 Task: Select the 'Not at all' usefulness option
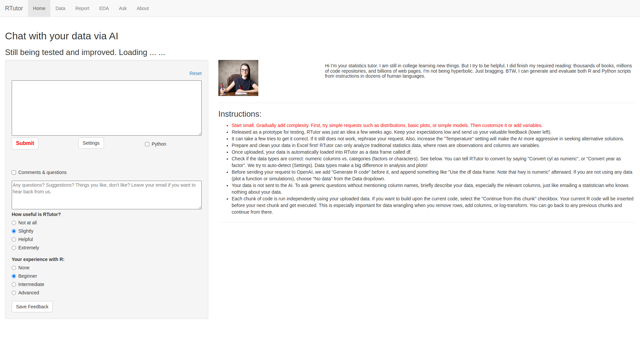pyautogui.click(x=14, y=223)
